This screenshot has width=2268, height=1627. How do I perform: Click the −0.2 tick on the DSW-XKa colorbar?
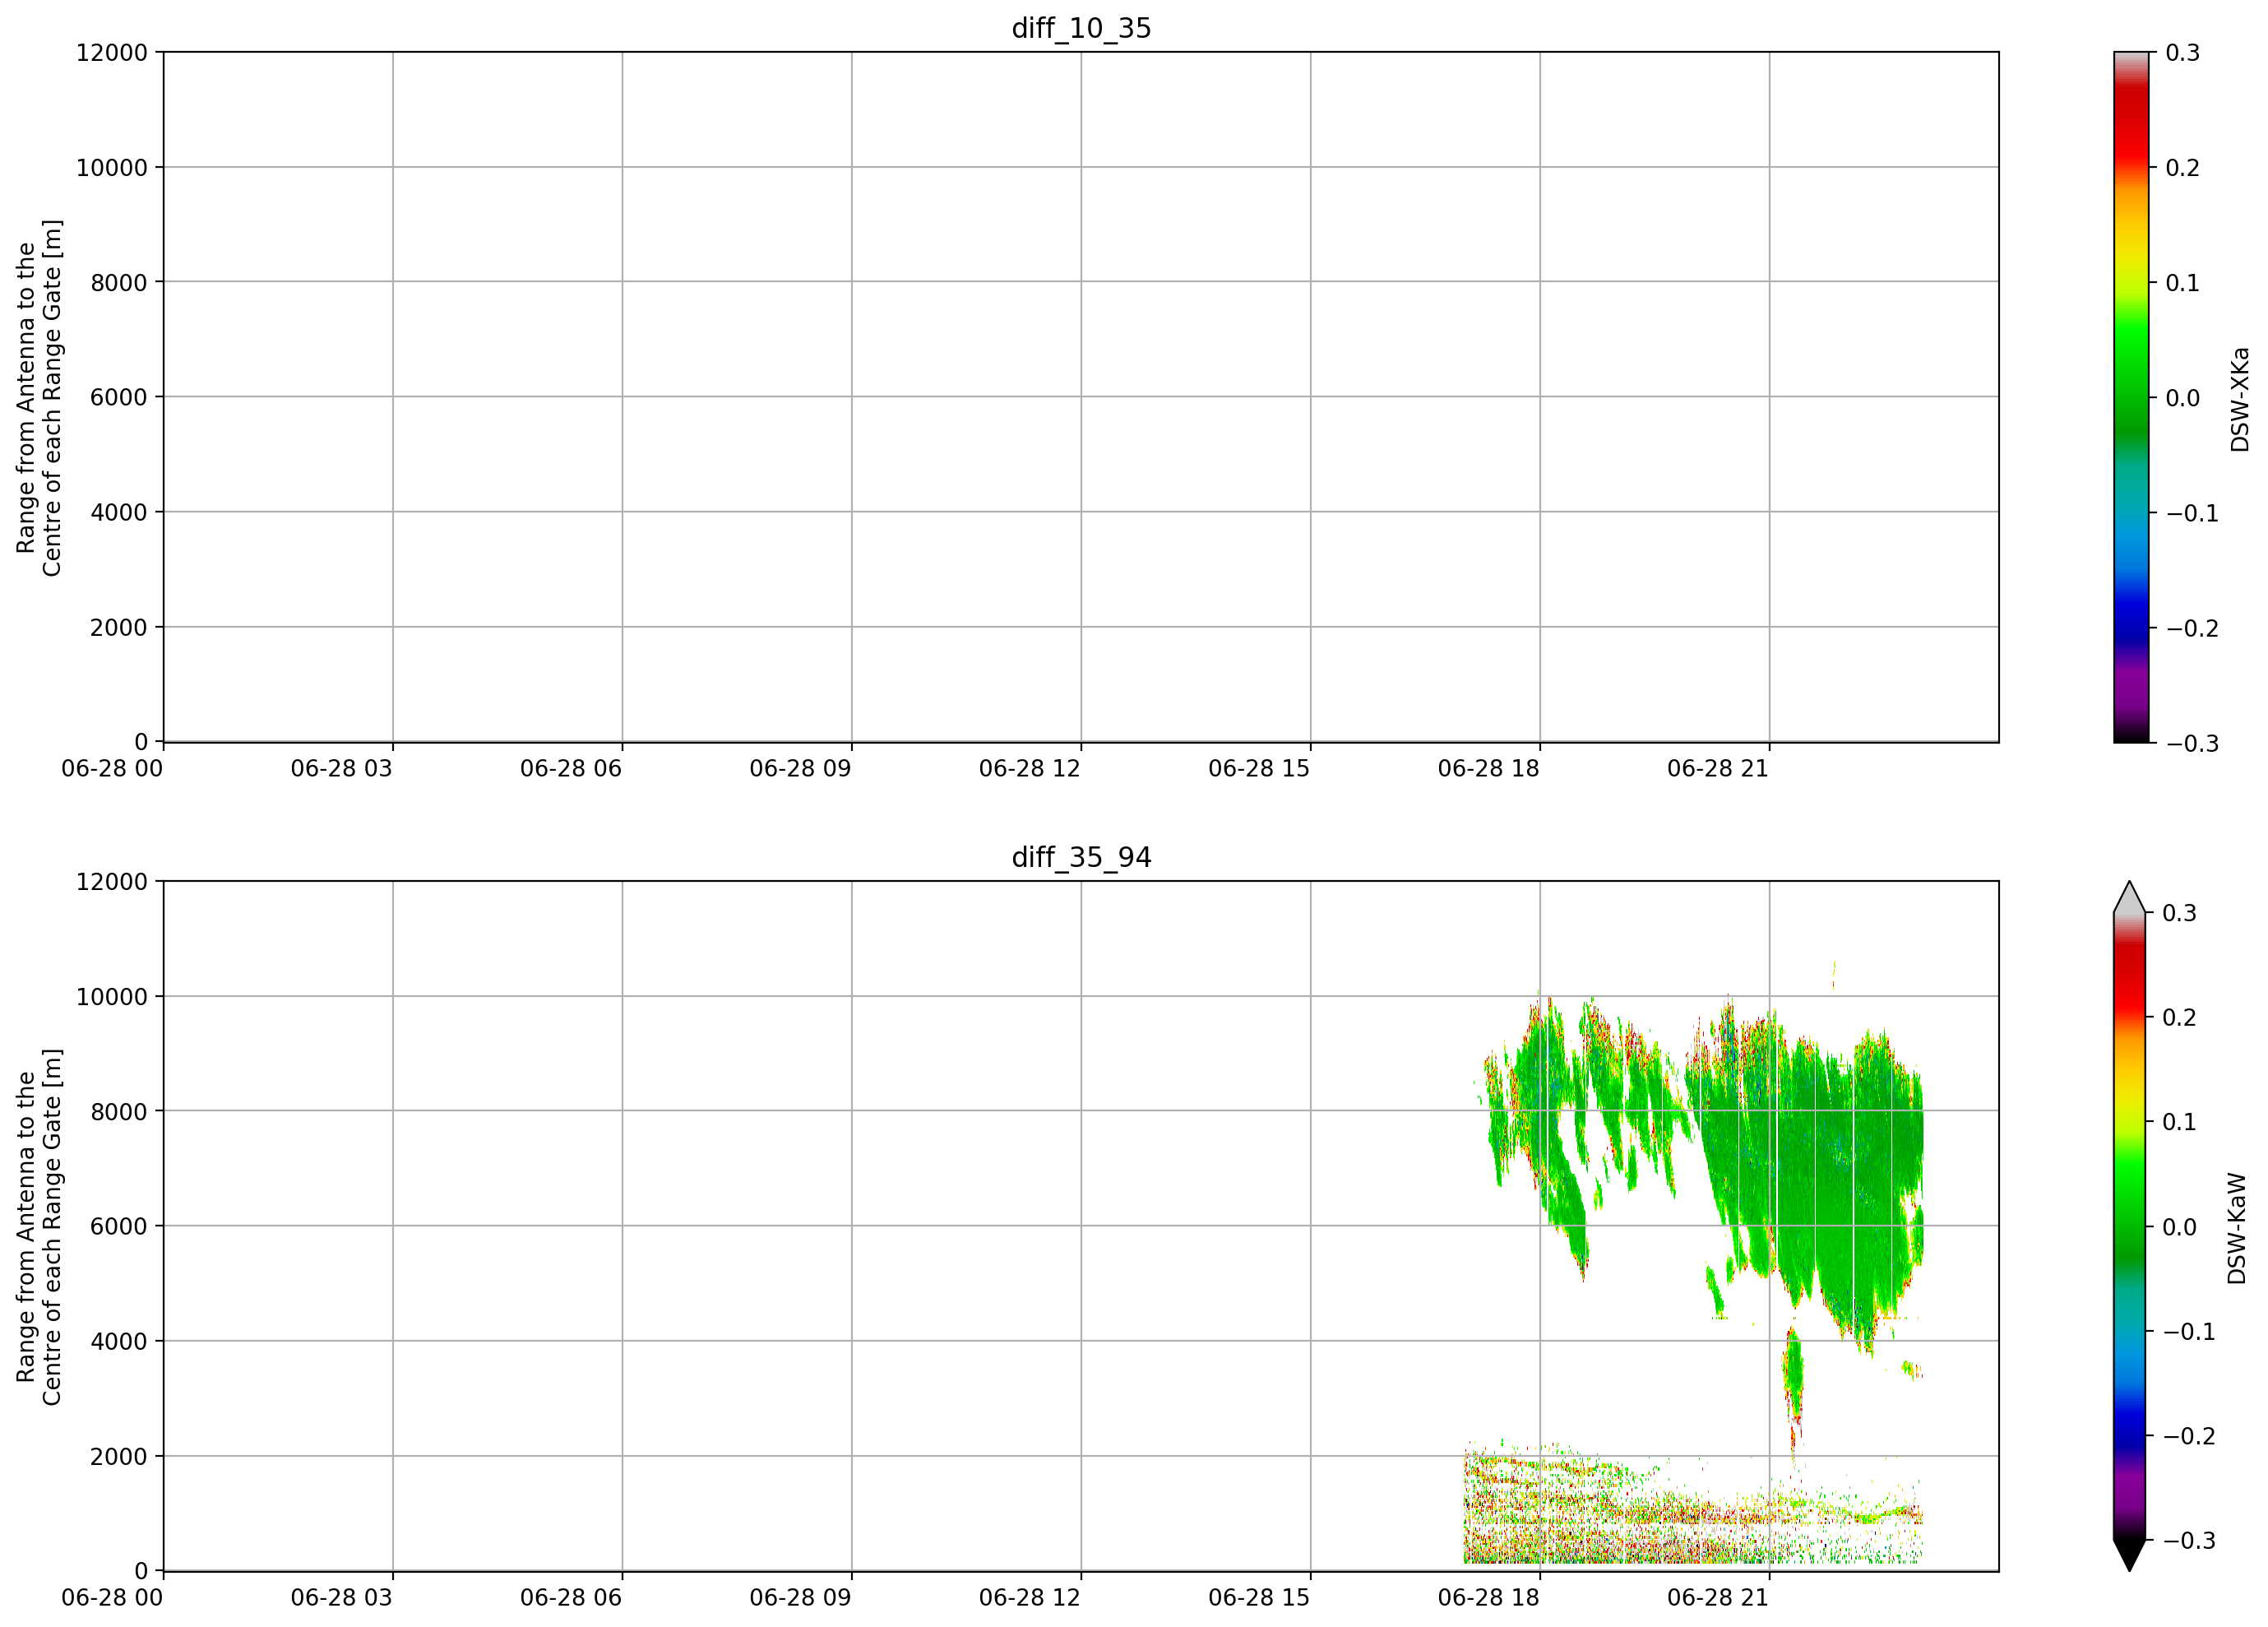tap(2192, 628)
